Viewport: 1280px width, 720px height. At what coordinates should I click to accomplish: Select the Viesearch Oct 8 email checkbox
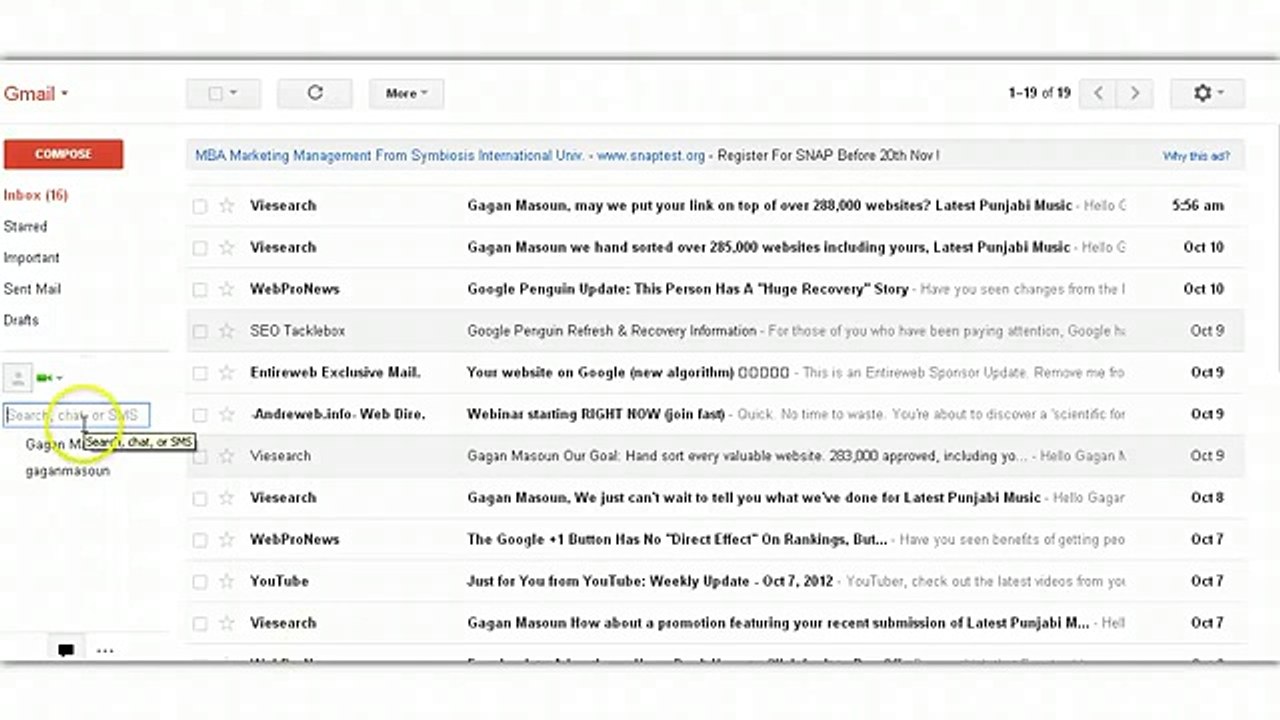coord(200,498)
